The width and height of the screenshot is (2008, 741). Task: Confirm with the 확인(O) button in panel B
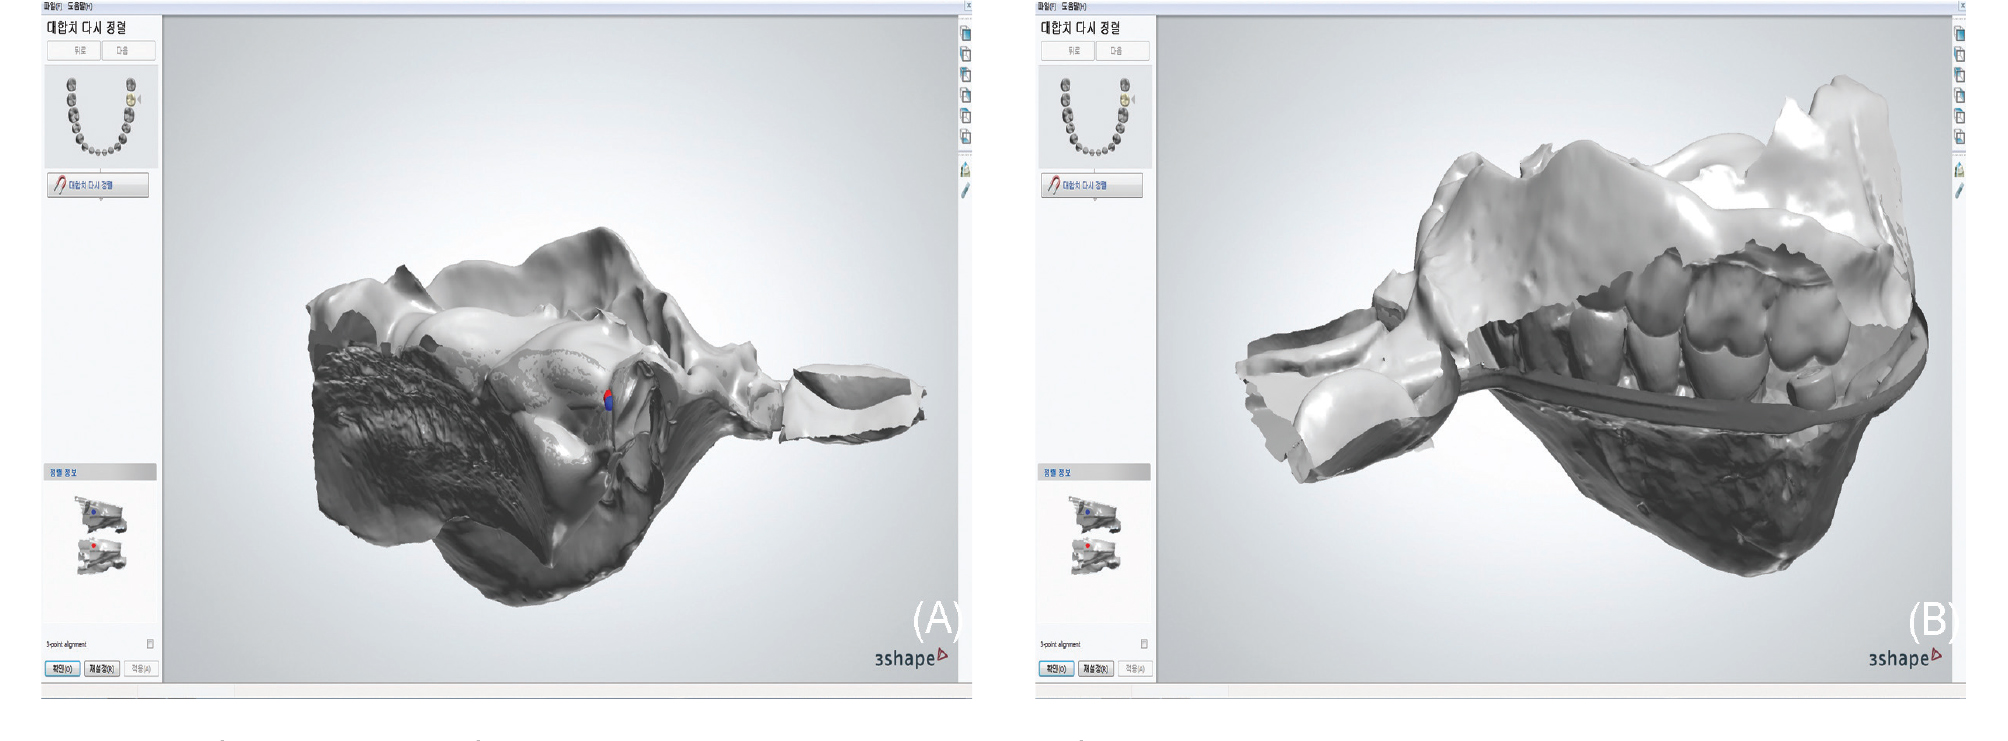pyautogui.click(x=1056, y=668)
